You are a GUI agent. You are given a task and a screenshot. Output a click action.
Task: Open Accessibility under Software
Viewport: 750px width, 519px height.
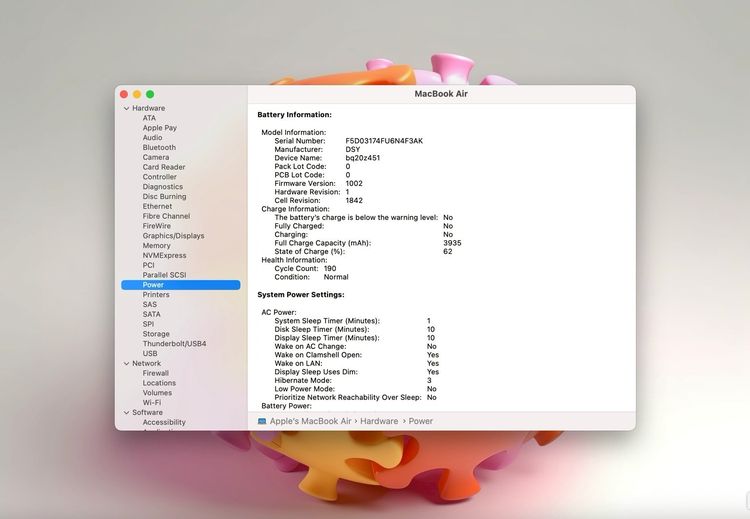click(163, 422)
